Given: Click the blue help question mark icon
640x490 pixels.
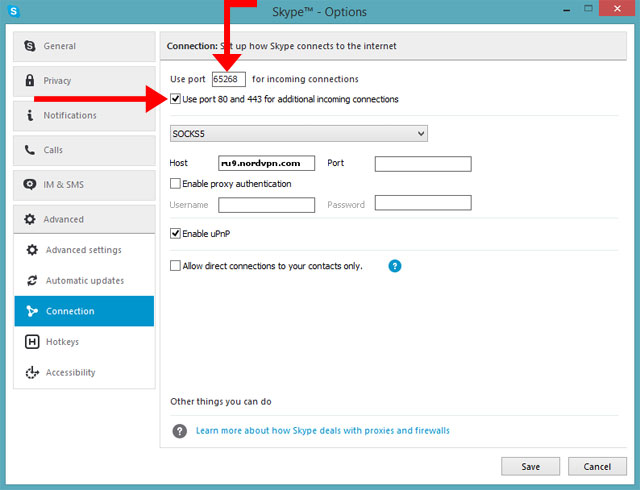Looking at the screenshot, I should coord(394,266).
